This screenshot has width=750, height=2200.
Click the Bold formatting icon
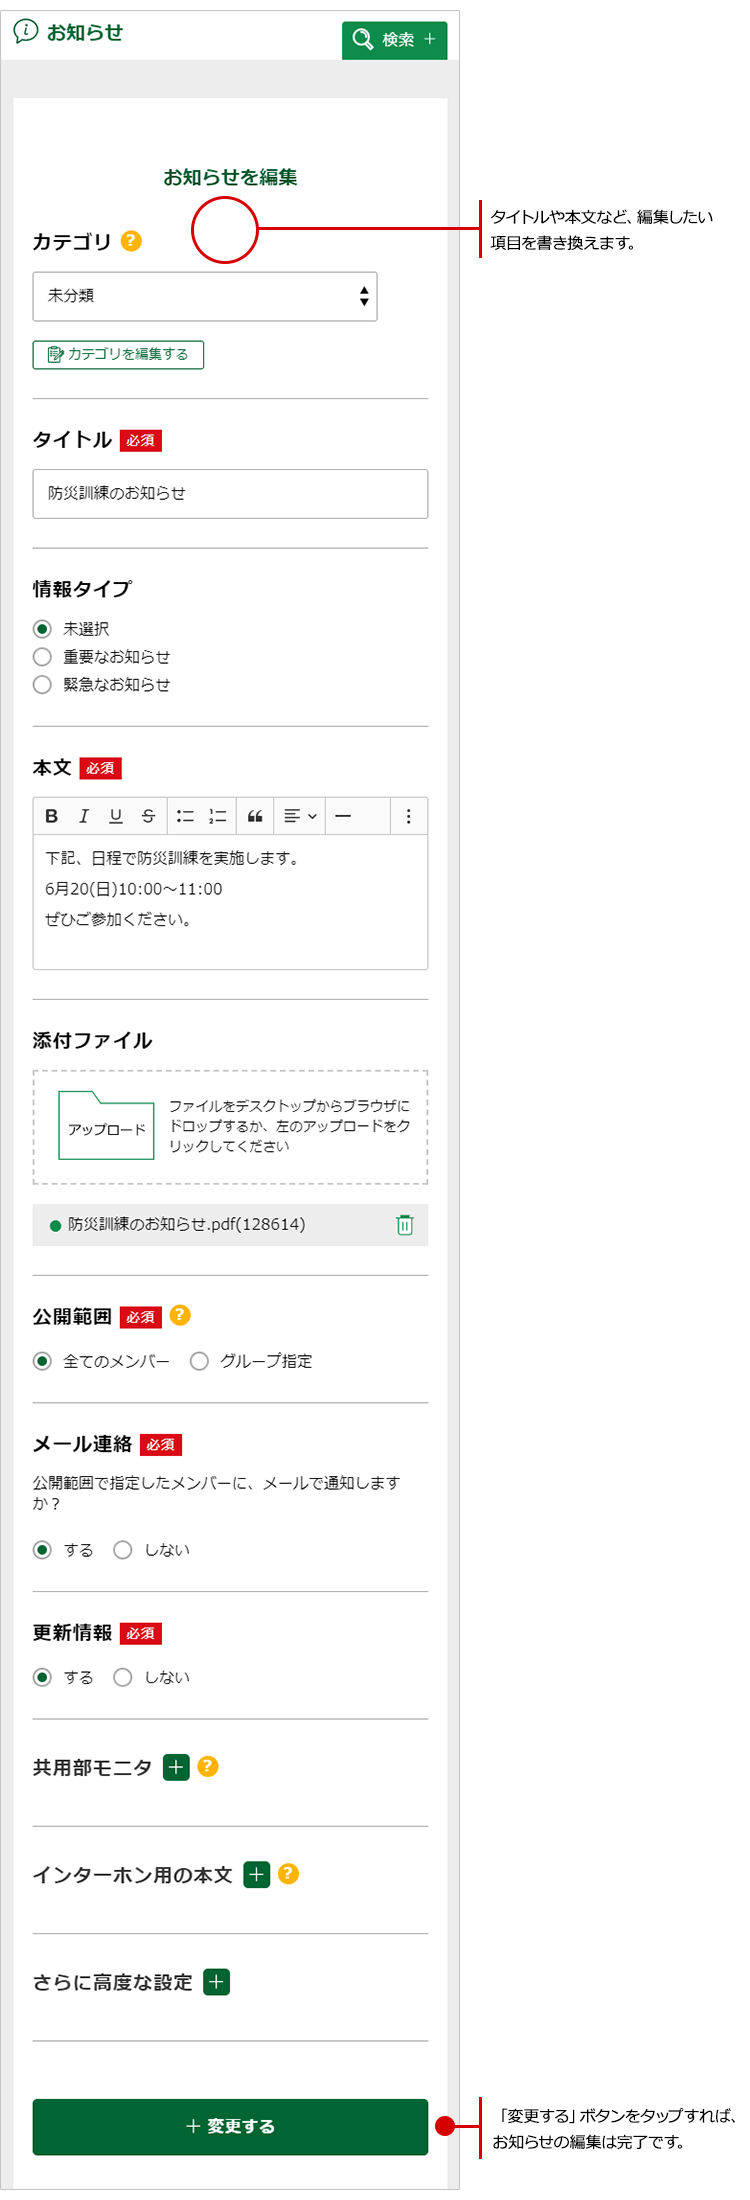52,816
